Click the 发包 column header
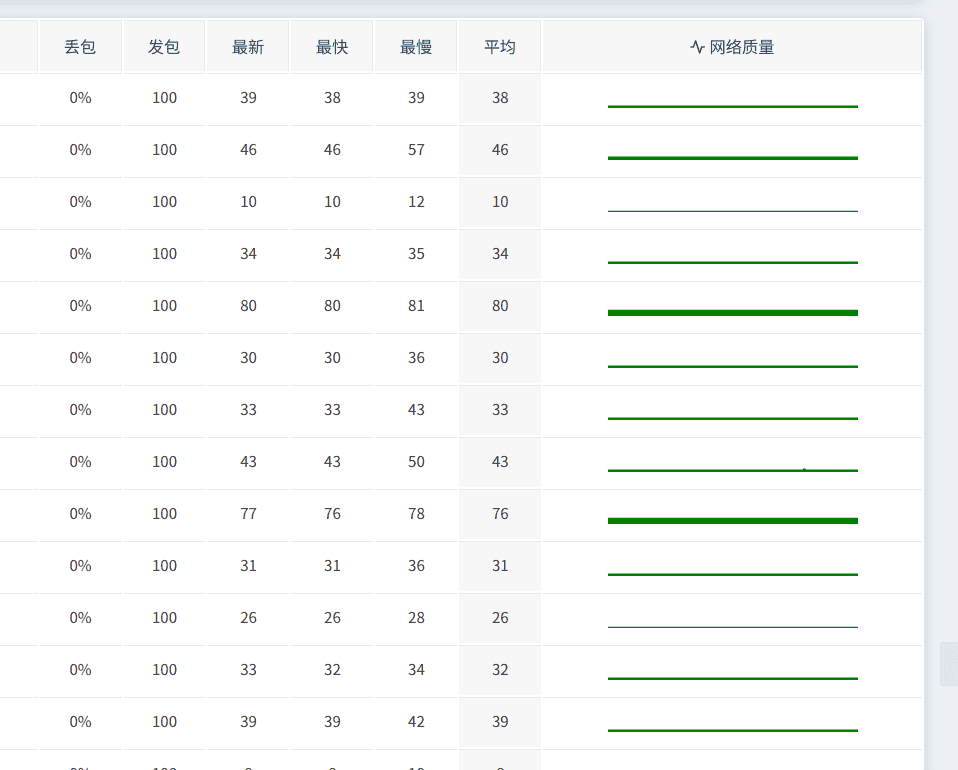This screenshot has height=770, width=958. tap(164, 47)
